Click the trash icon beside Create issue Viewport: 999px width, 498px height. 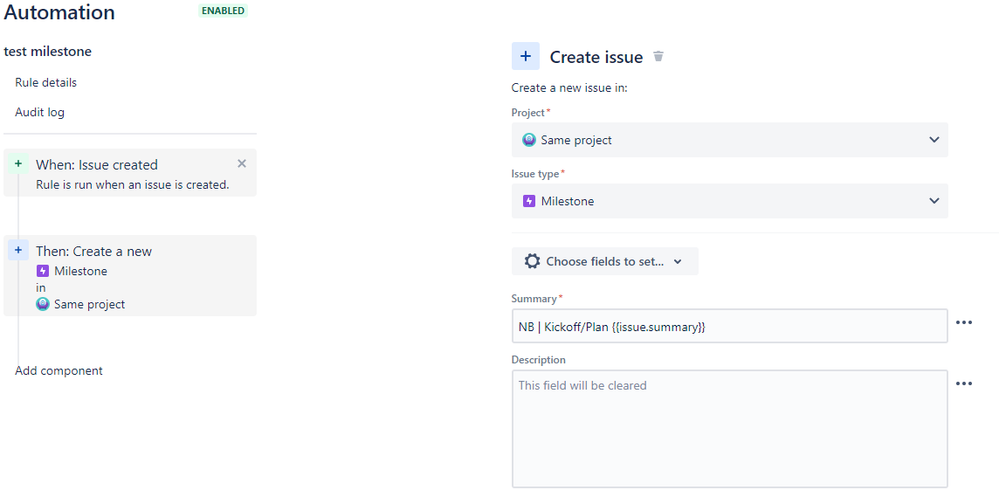[x=658, y=57]
